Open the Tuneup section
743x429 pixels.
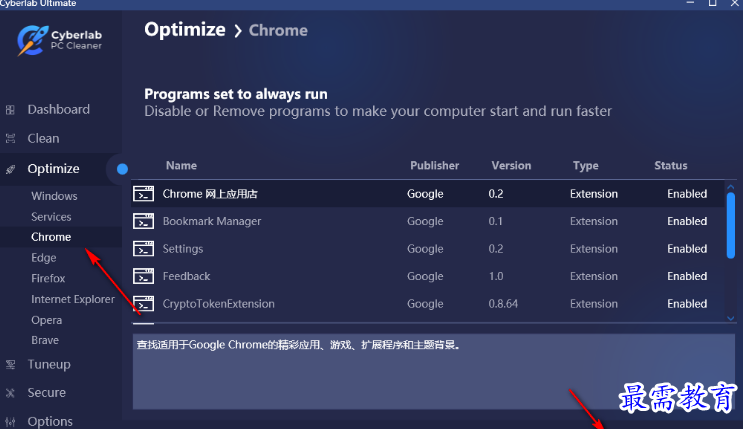tap(49, 364)
